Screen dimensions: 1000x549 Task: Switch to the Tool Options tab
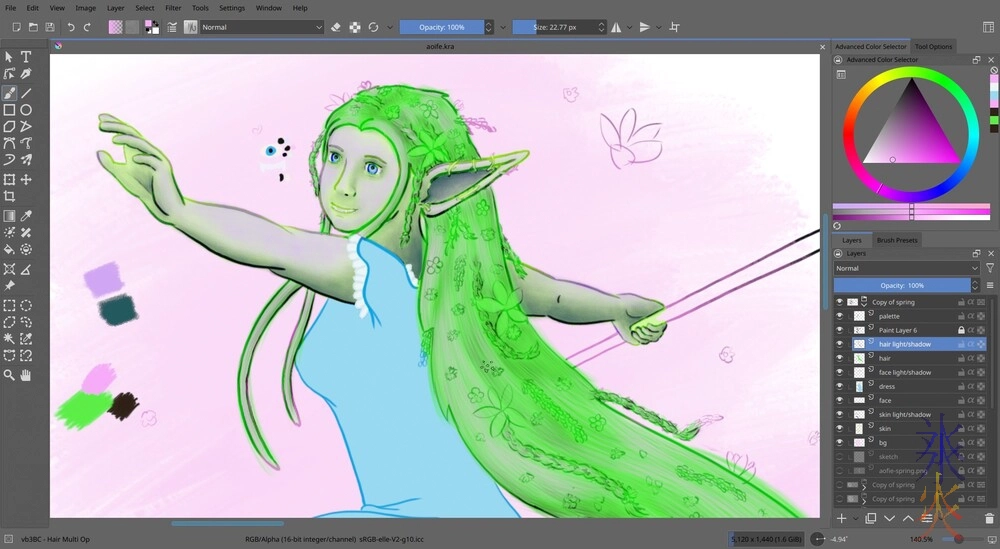click(x=933, y=46)
